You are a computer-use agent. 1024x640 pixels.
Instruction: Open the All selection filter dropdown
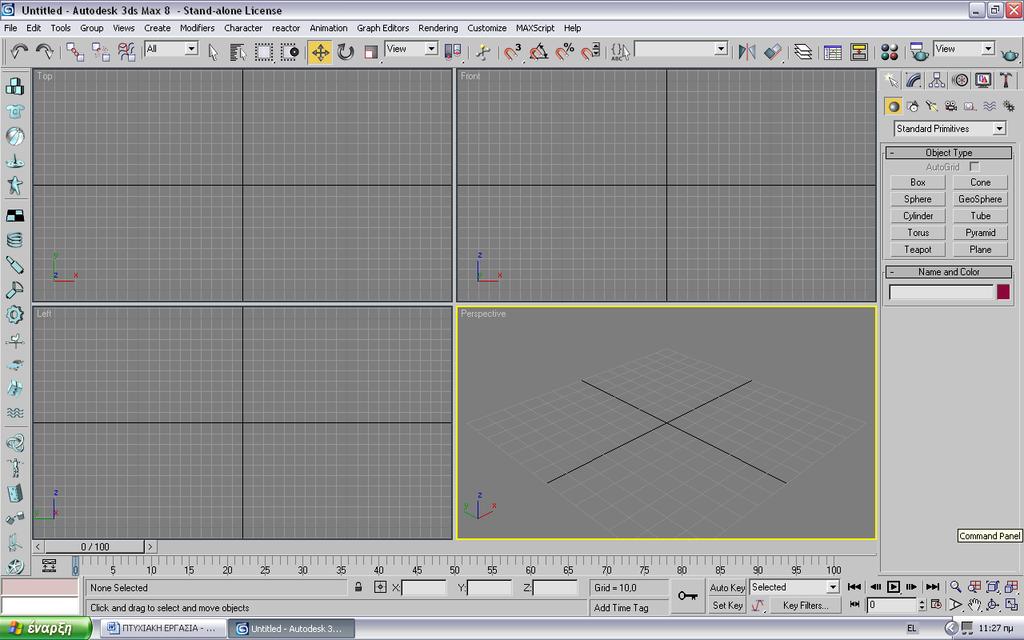171,48
